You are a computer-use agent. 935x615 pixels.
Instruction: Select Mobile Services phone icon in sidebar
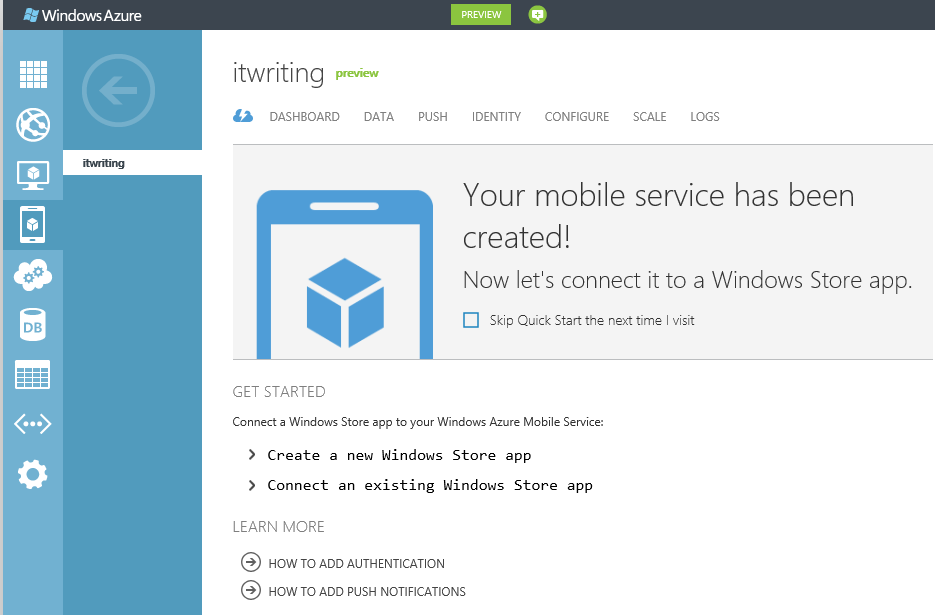(x=33, y=225)
